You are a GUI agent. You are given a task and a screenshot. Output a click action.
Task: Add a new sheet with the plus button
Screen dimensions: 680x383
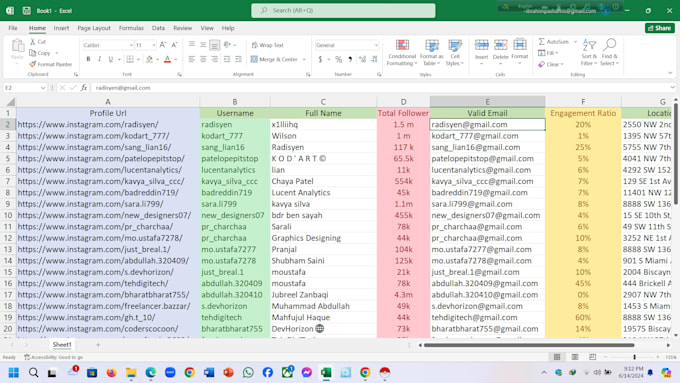tap(98, 344)
